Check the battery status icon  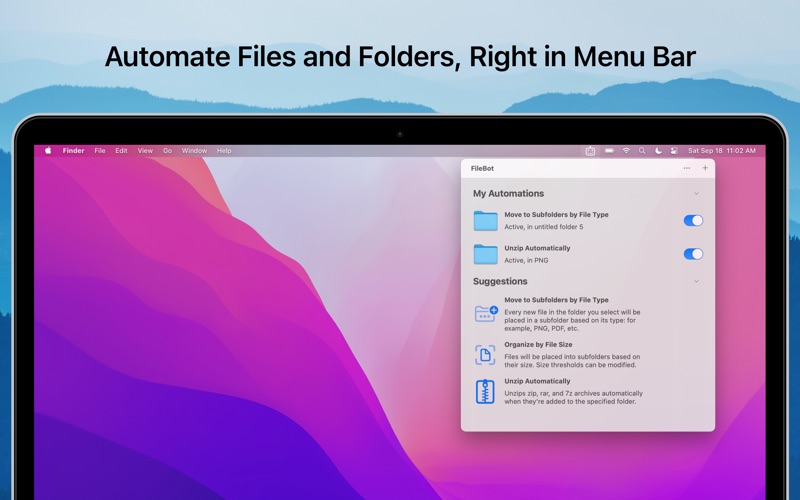(x=609, y=151)
